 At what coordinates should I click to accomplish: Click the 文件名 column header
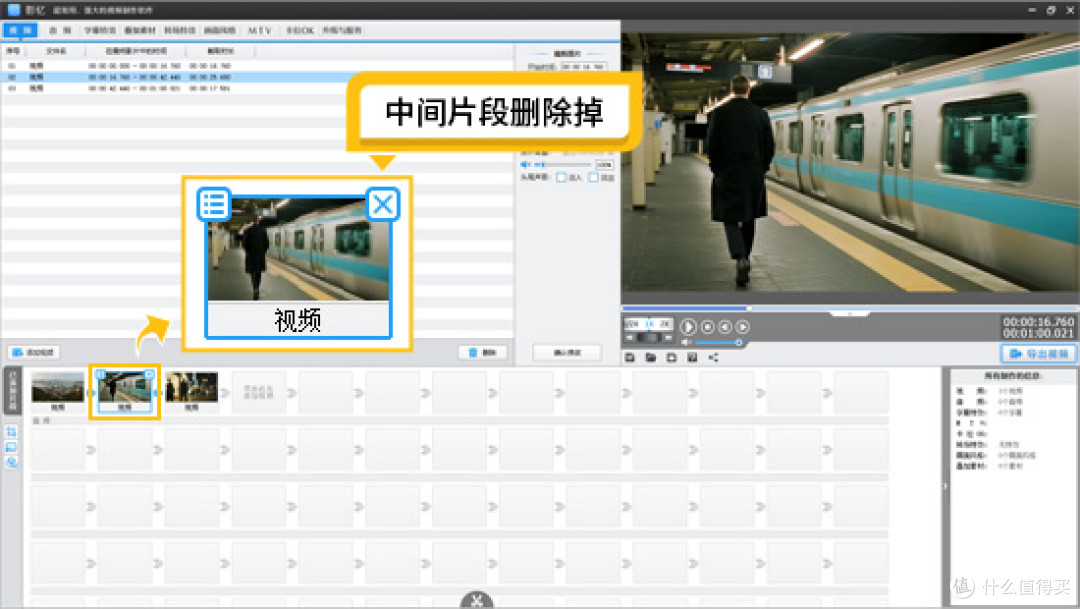click(56, 52)
